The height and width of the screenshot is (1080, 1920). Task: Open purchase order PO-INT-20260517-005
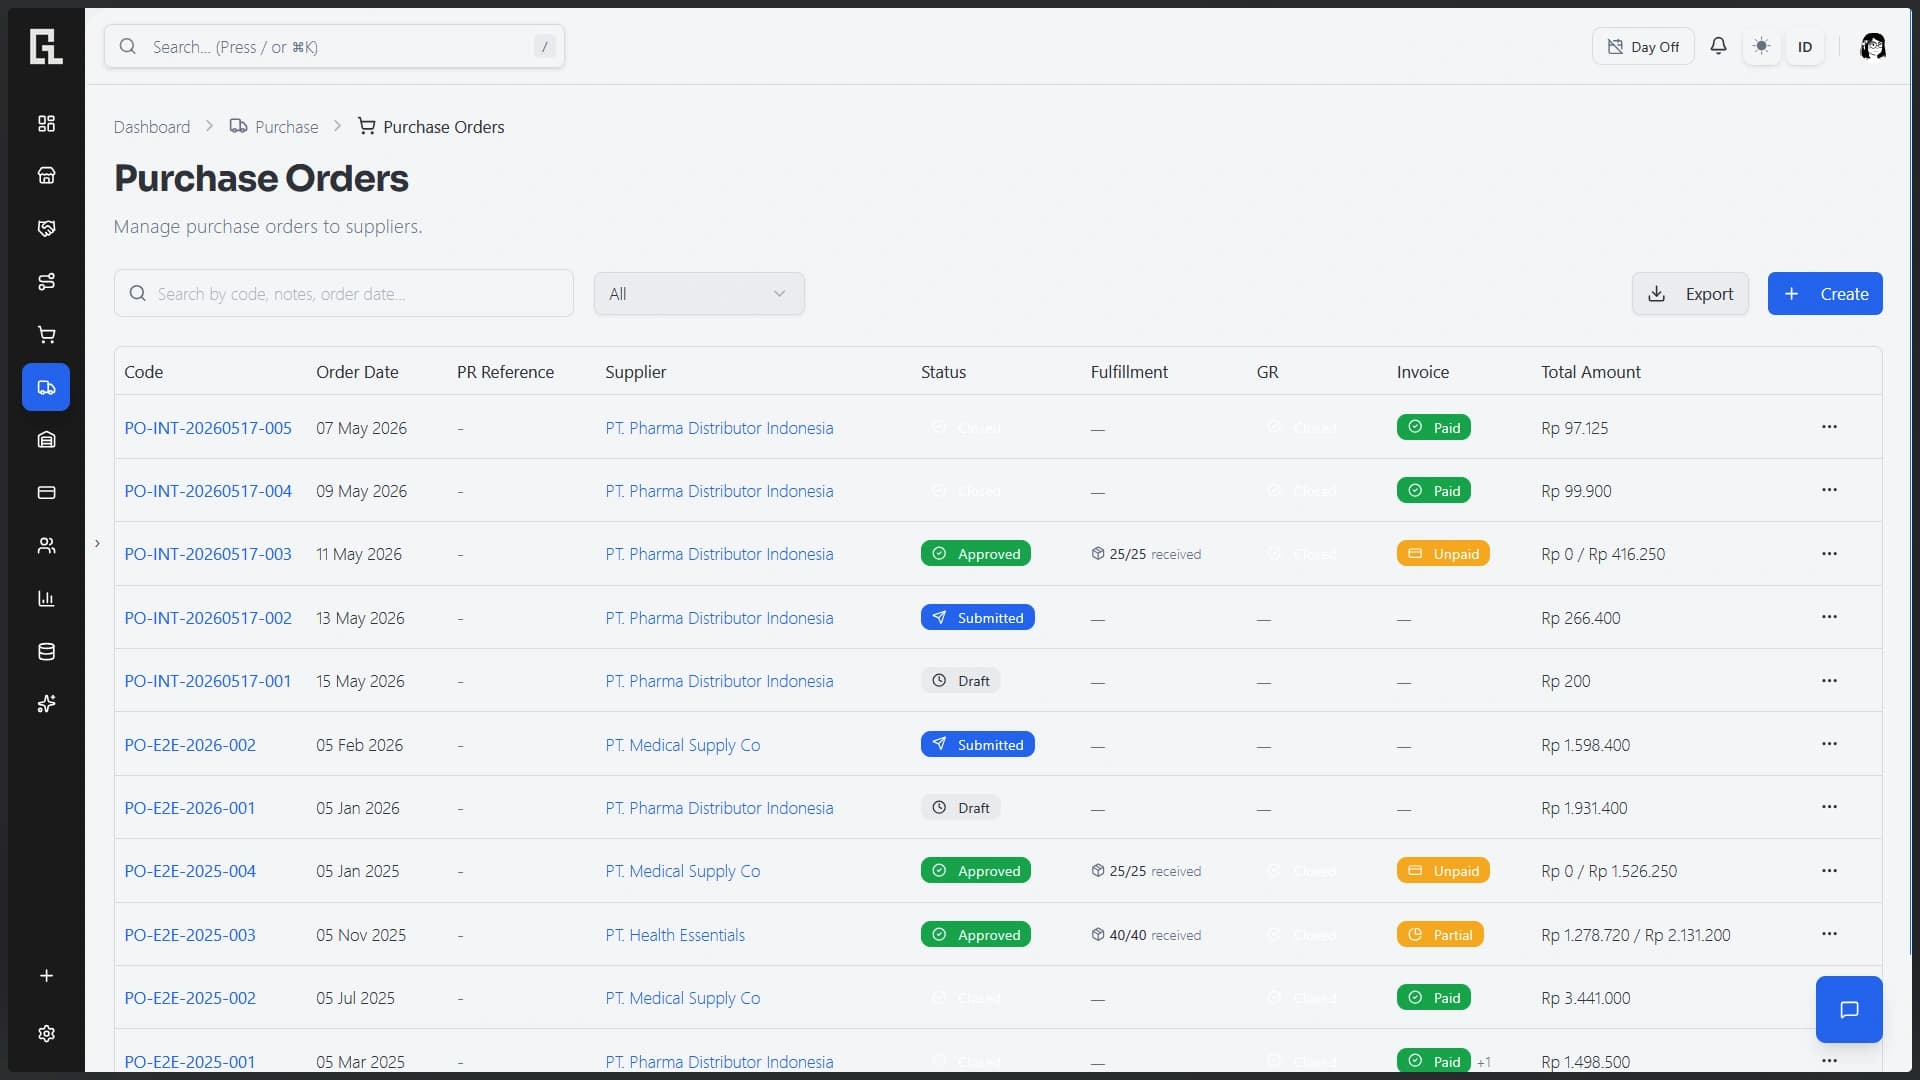coord(208,428)
